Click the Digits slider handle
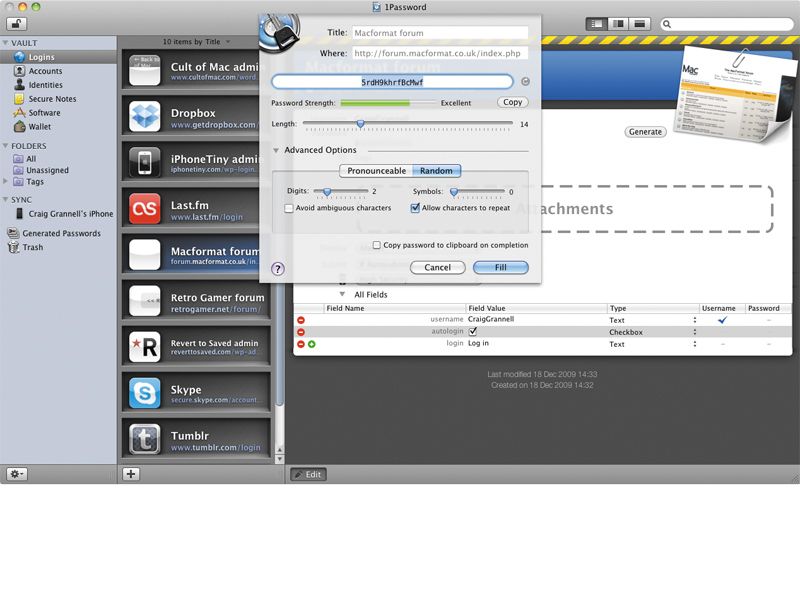This screenshot has width=800, height=600. tap(327, 191)
